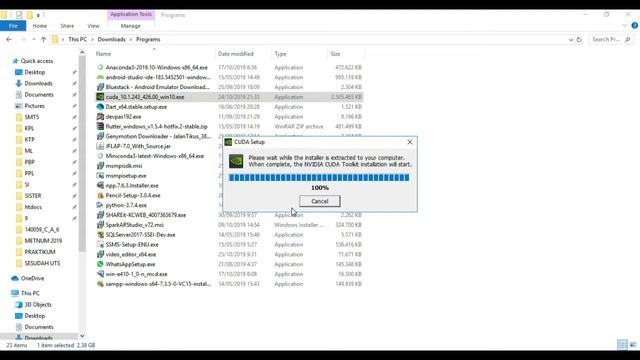Open recent locations dropdown arrow
640x360 pixels.
click(33, 40)
